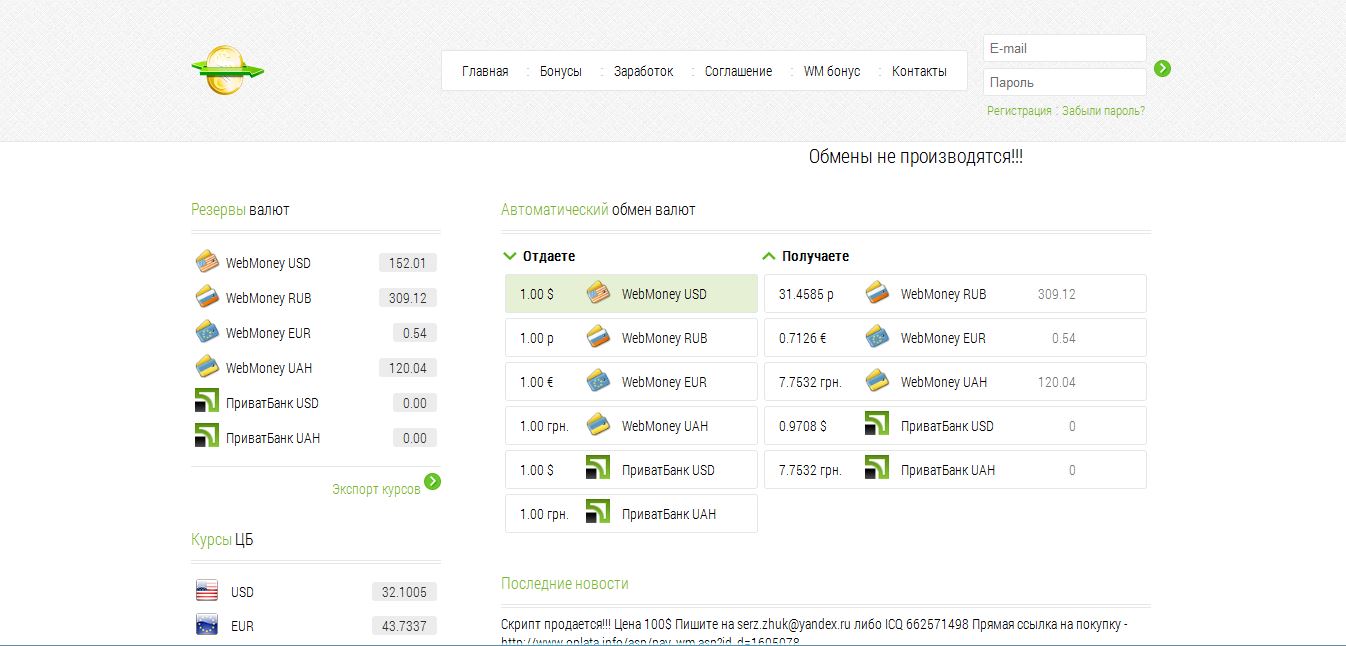The image size is (1346, 646).
Task: Click ПриватБанк USD icon in the Резервы list
Action: pyautogui.click(x=207, y=402)
